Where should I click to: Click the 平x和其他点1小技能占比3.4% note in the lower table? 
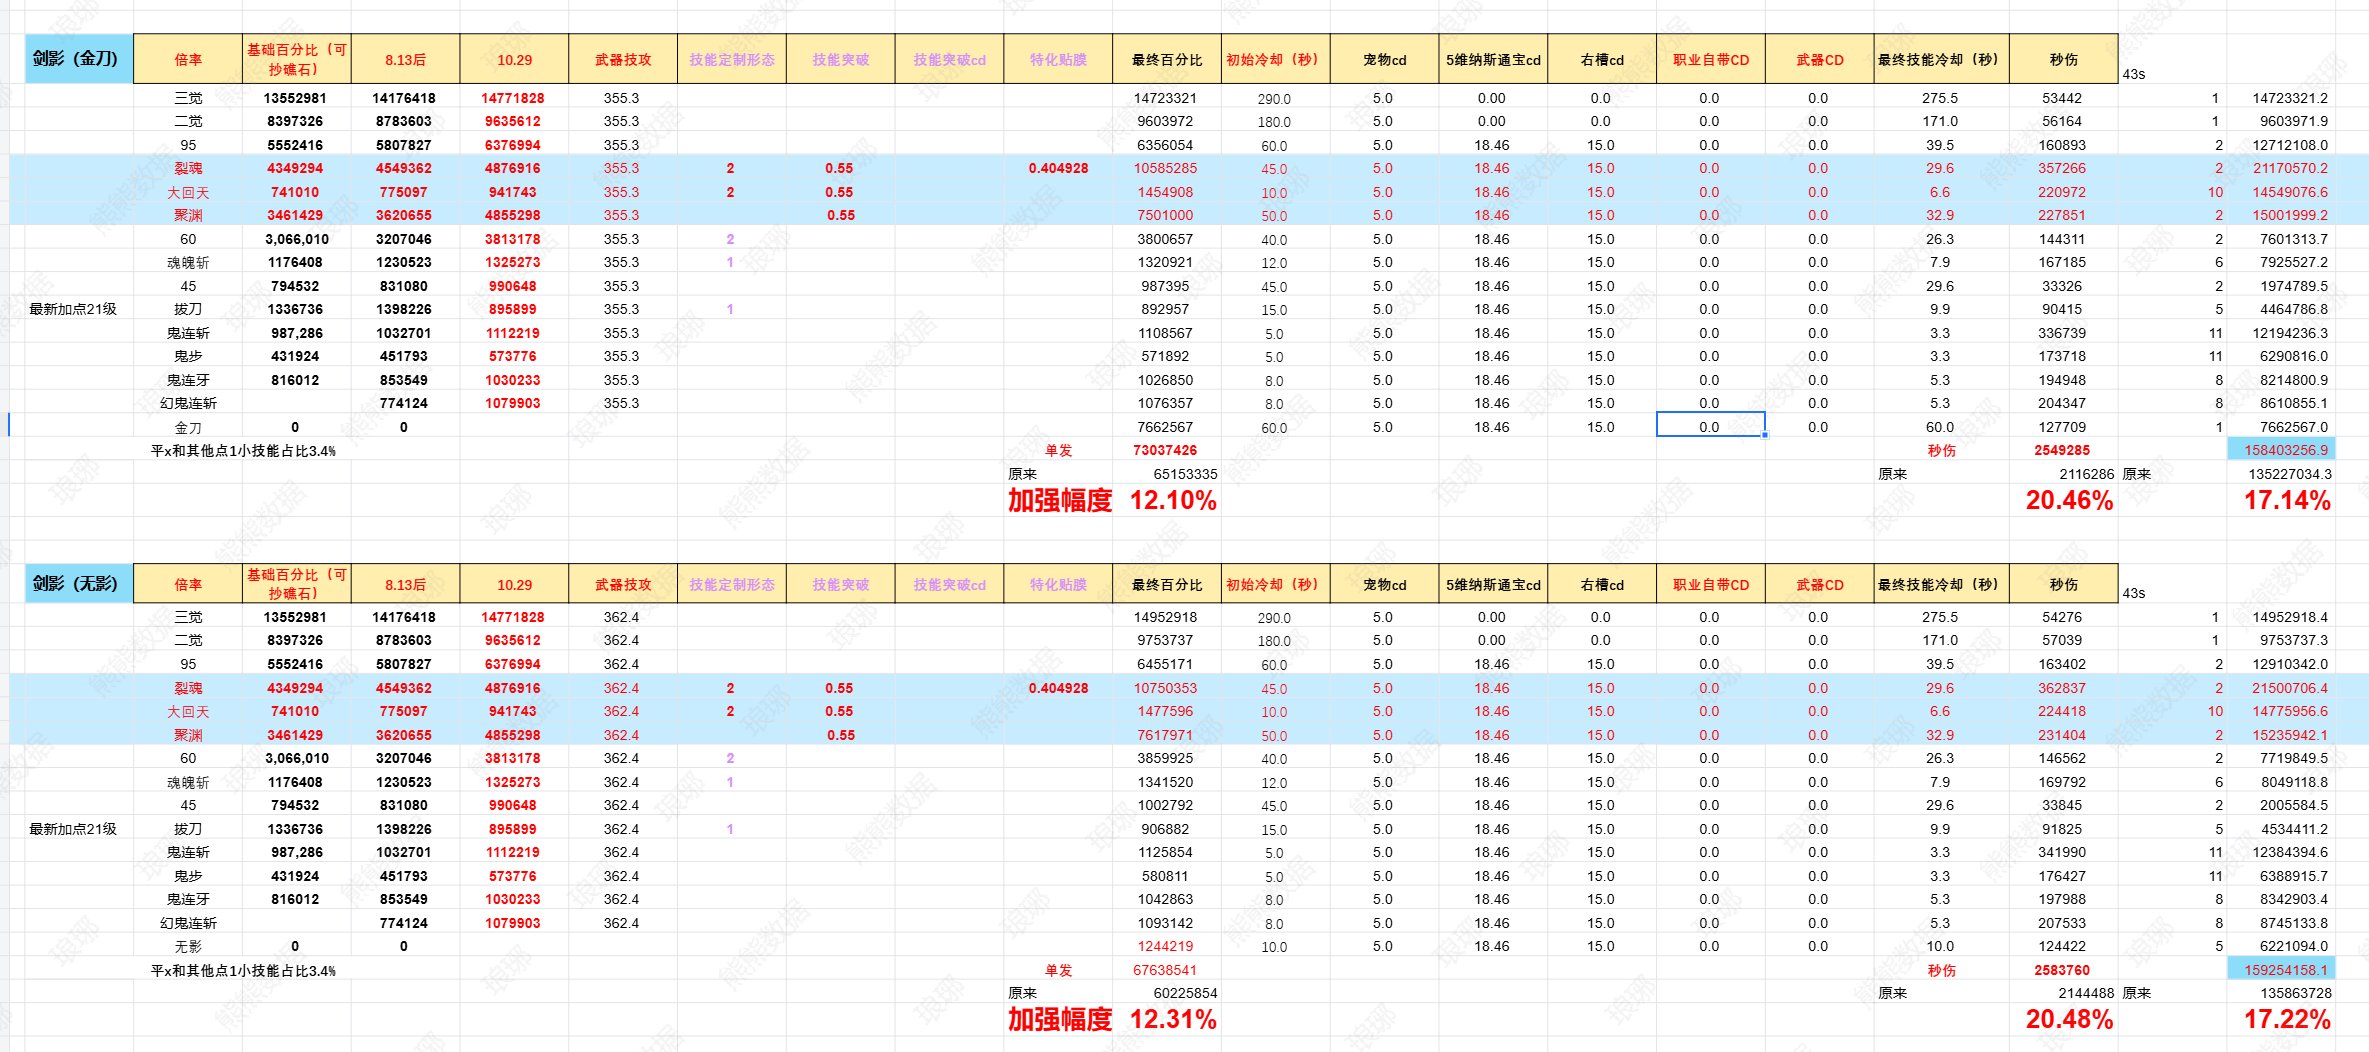coord(243,970)
